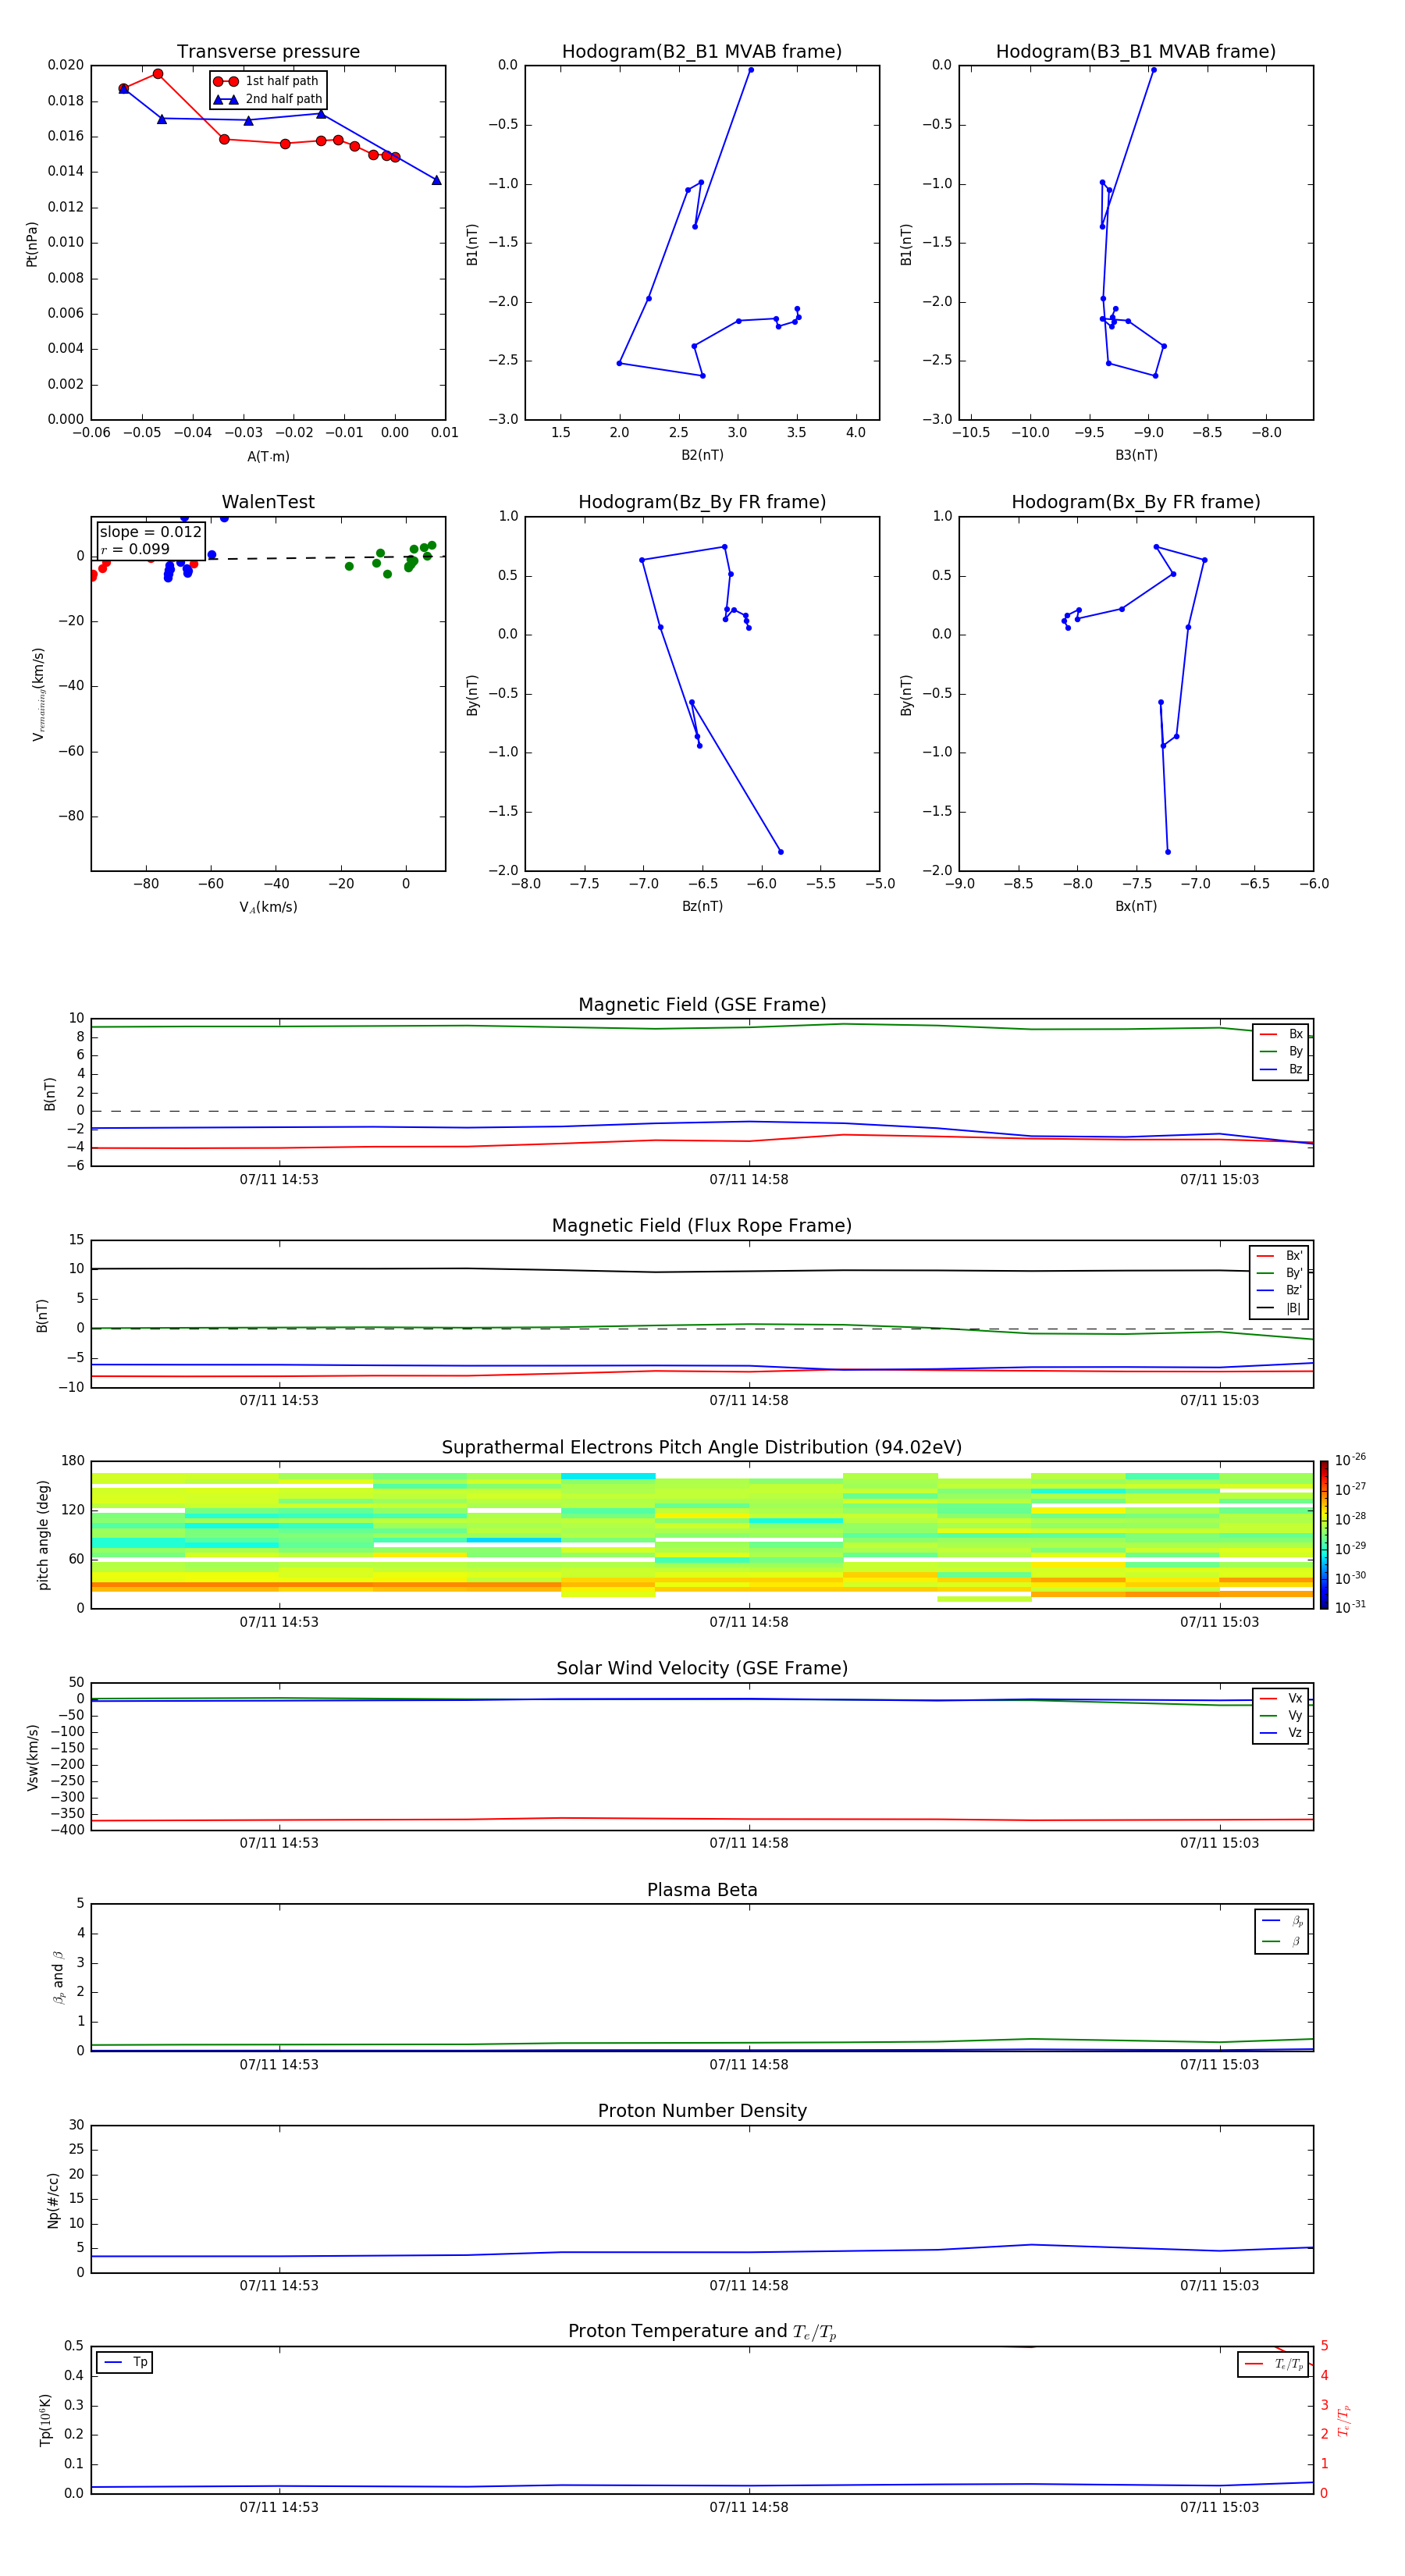Select "Bz'" in the Flux Rope legend
Viewport: 1405px width, 2576px height.
tap(1280, 1290)
